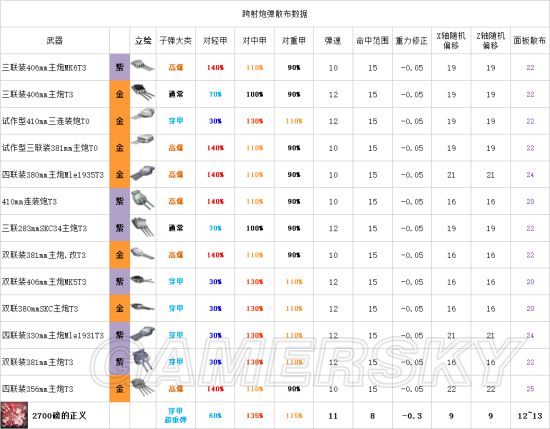Click the X轴随机偏移 column header

tap(451, 40)
